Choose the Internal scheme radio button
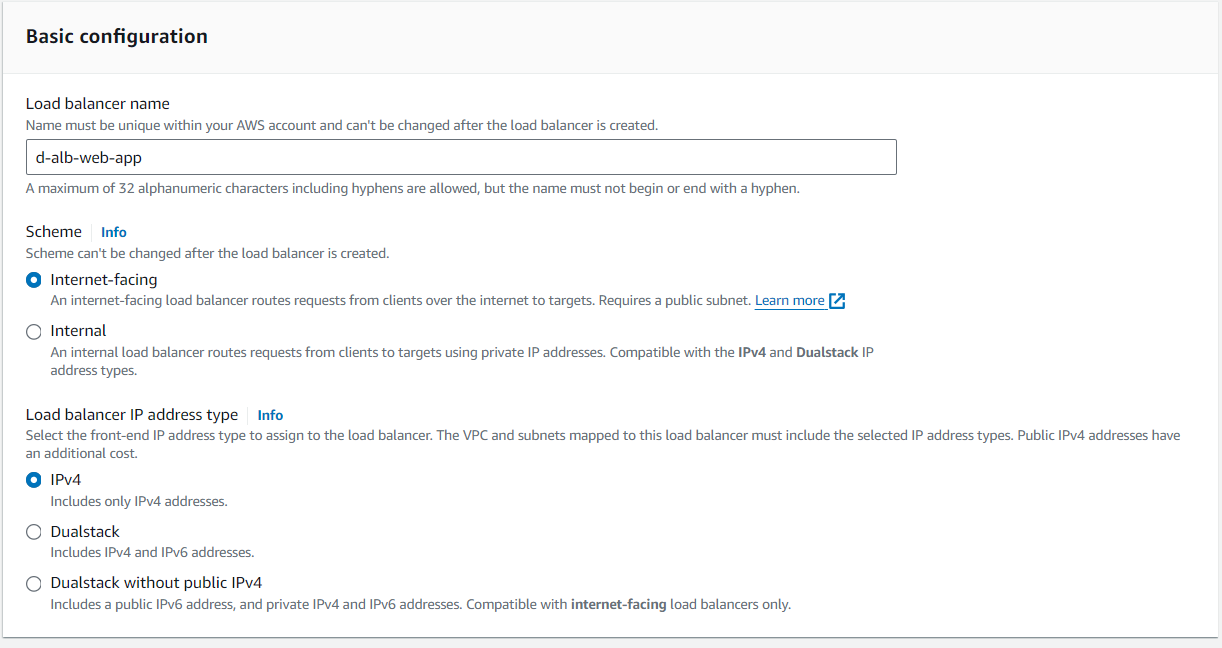Viewport: 1222px width, 648px height. pyautogui.click(x=34, y=331)
